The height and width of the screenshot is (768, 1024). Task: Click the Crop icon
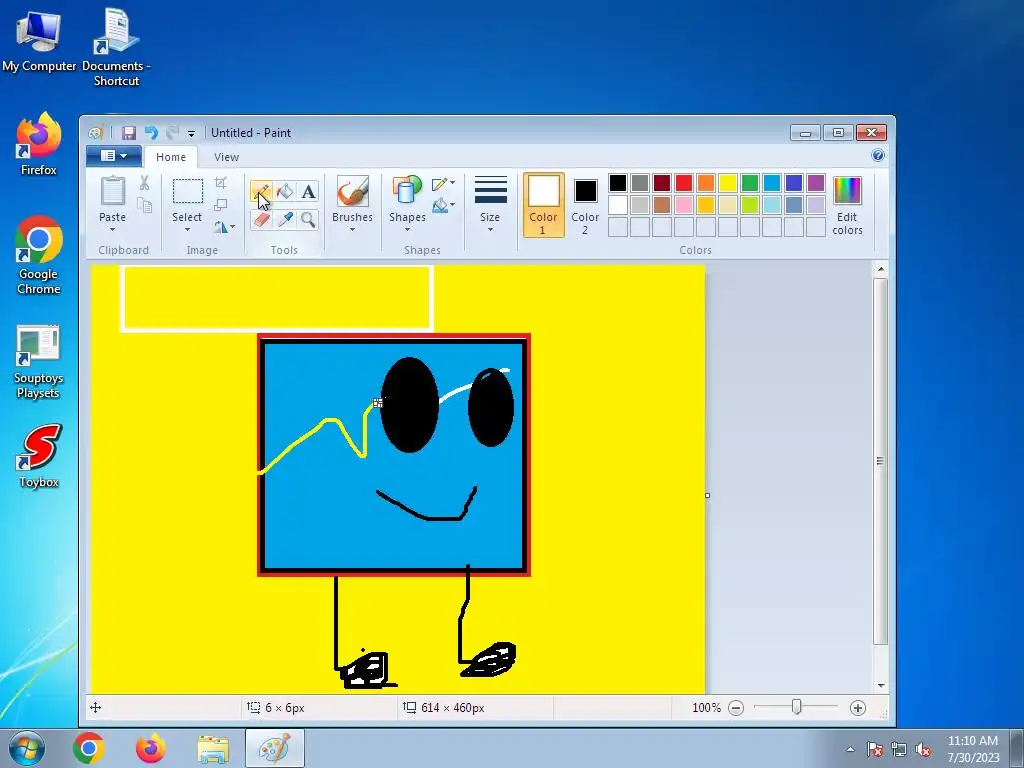(x=221, y=183)
